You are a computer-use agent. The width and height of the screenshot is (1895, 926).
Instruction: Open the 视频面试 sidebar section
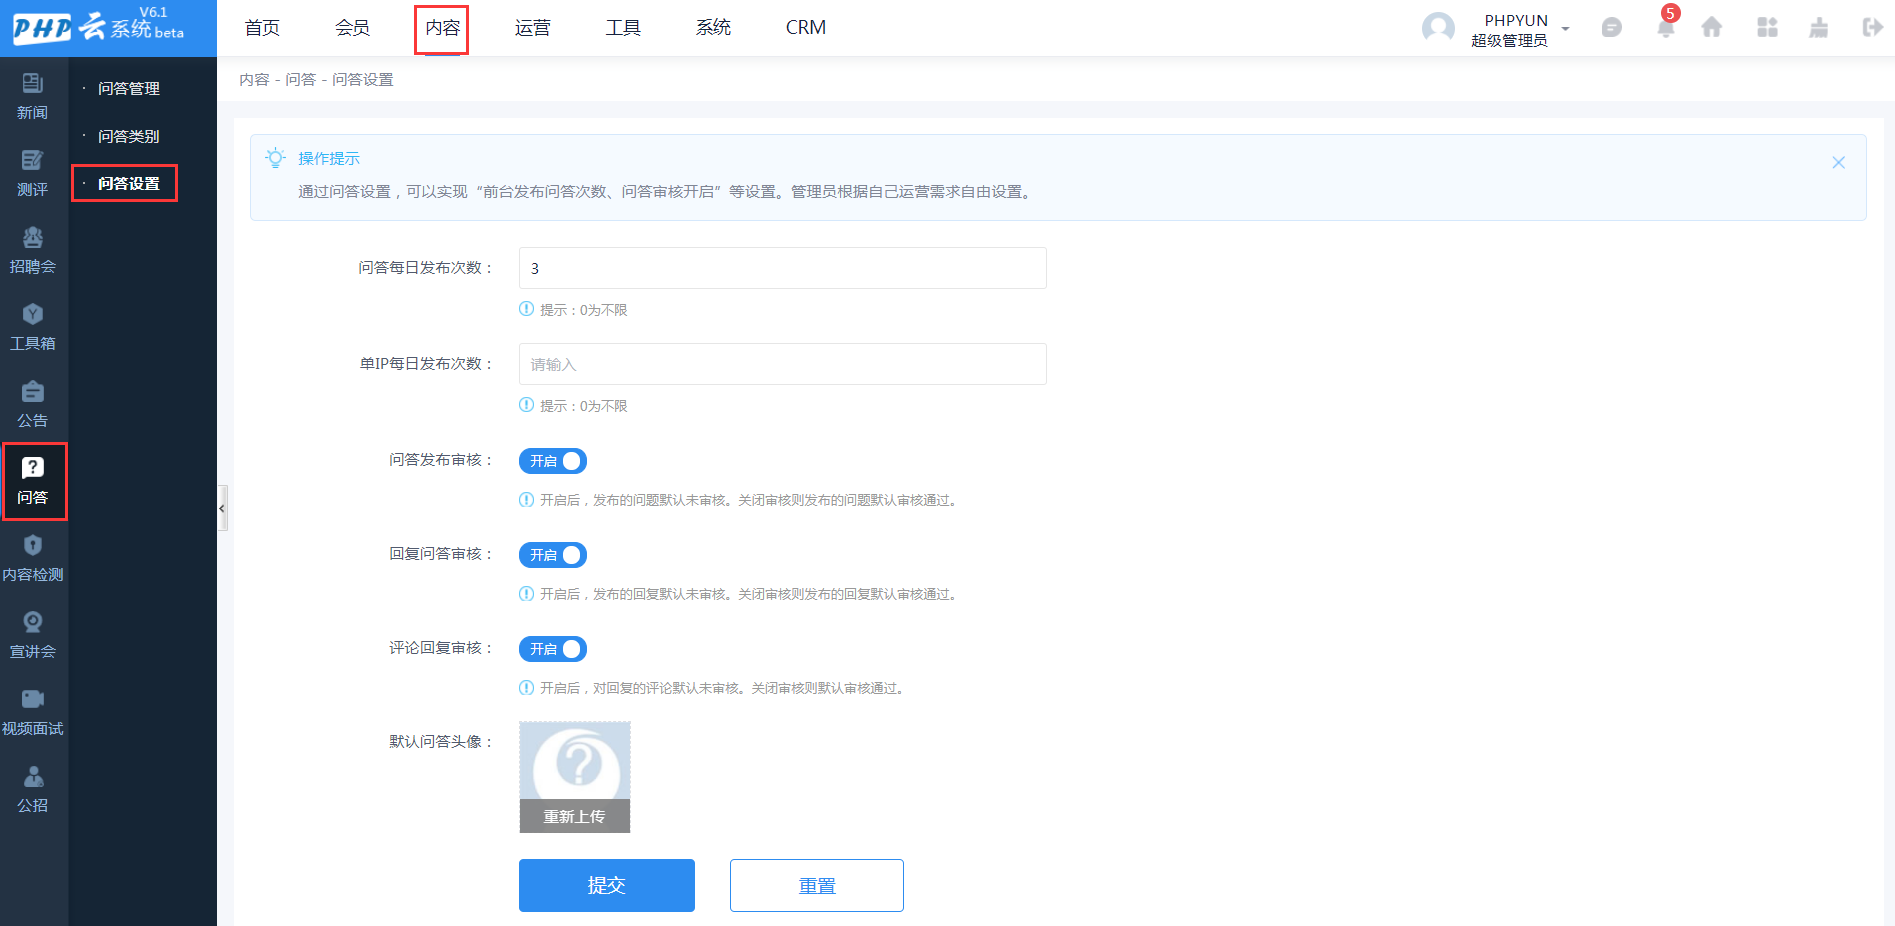(x=33, y=713)
